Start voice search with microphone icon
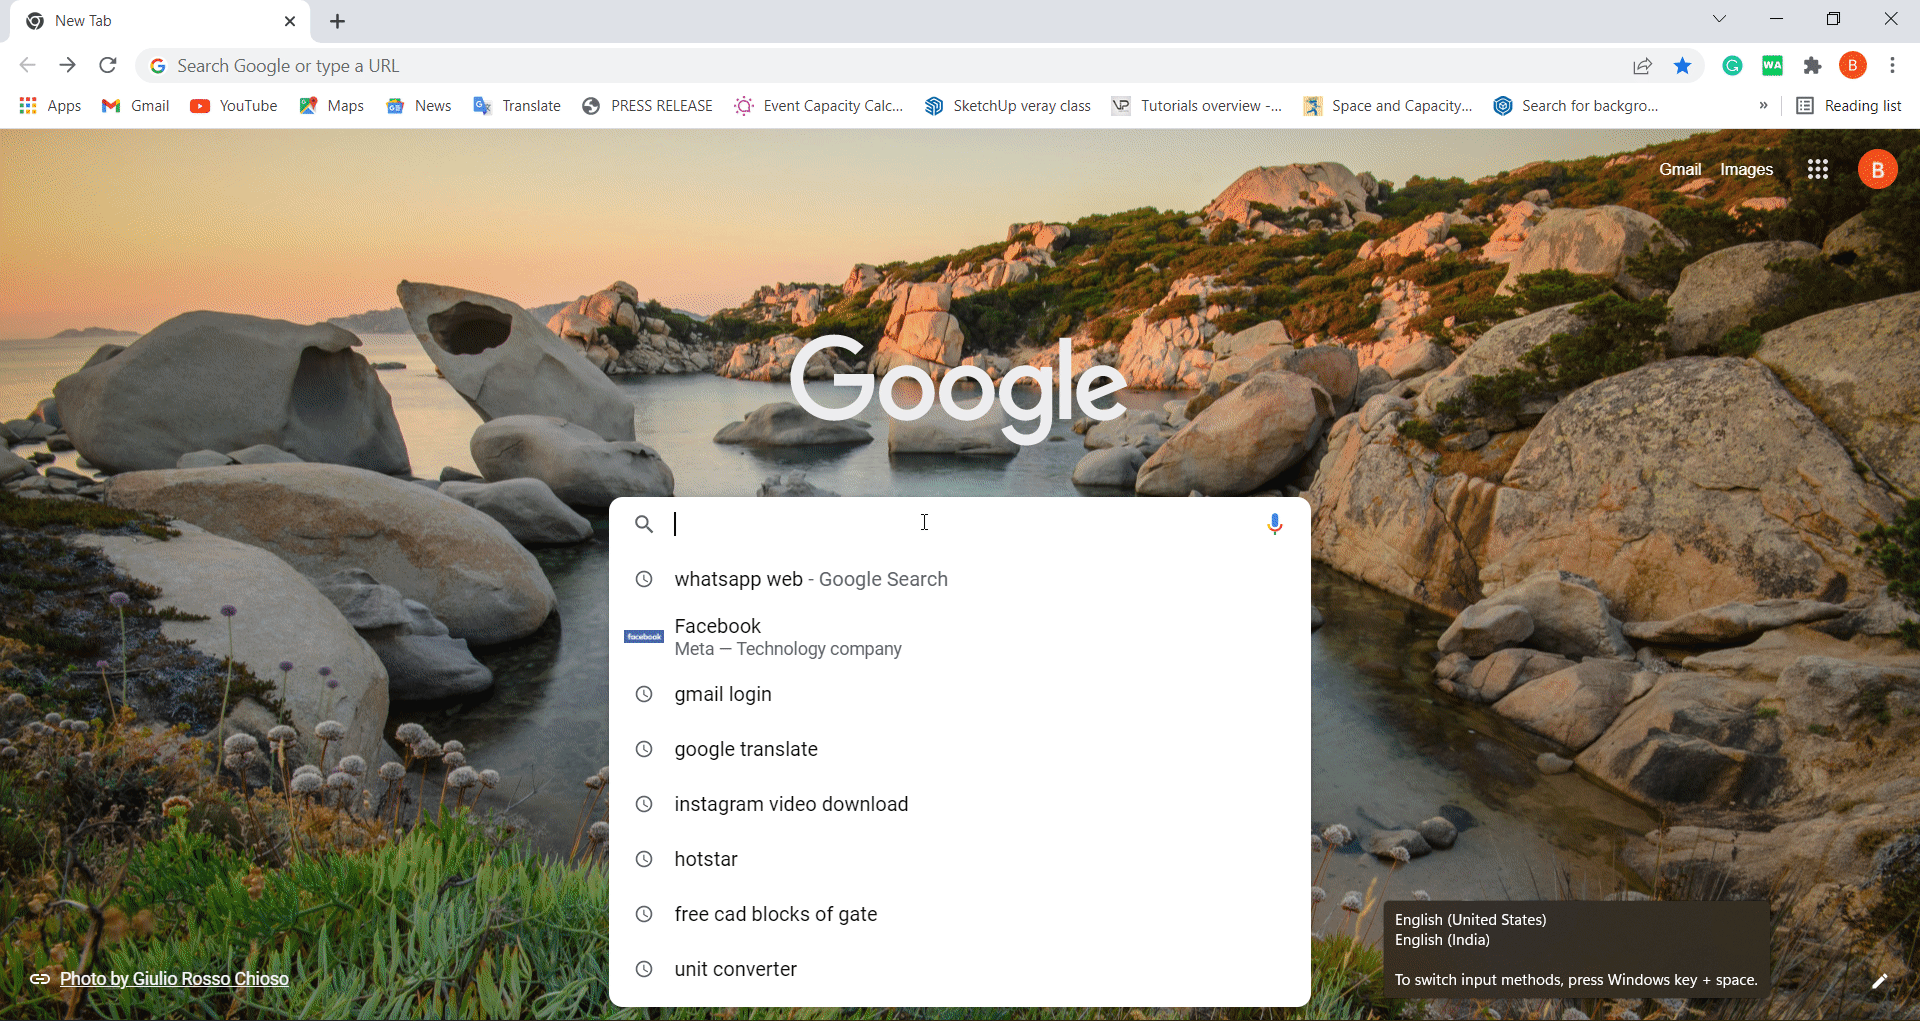The image size is (1920, 1021). pos(1275,524)
